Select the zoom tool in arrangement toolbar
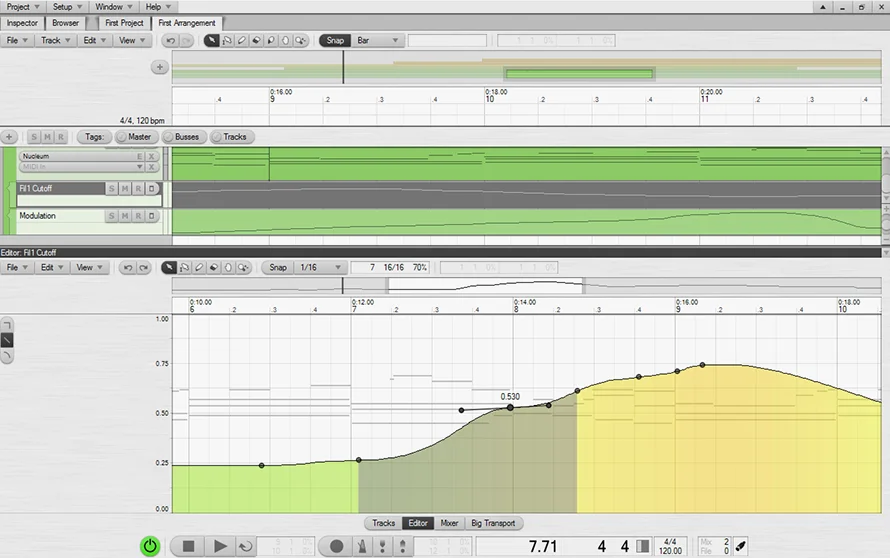 pos(300,41)
